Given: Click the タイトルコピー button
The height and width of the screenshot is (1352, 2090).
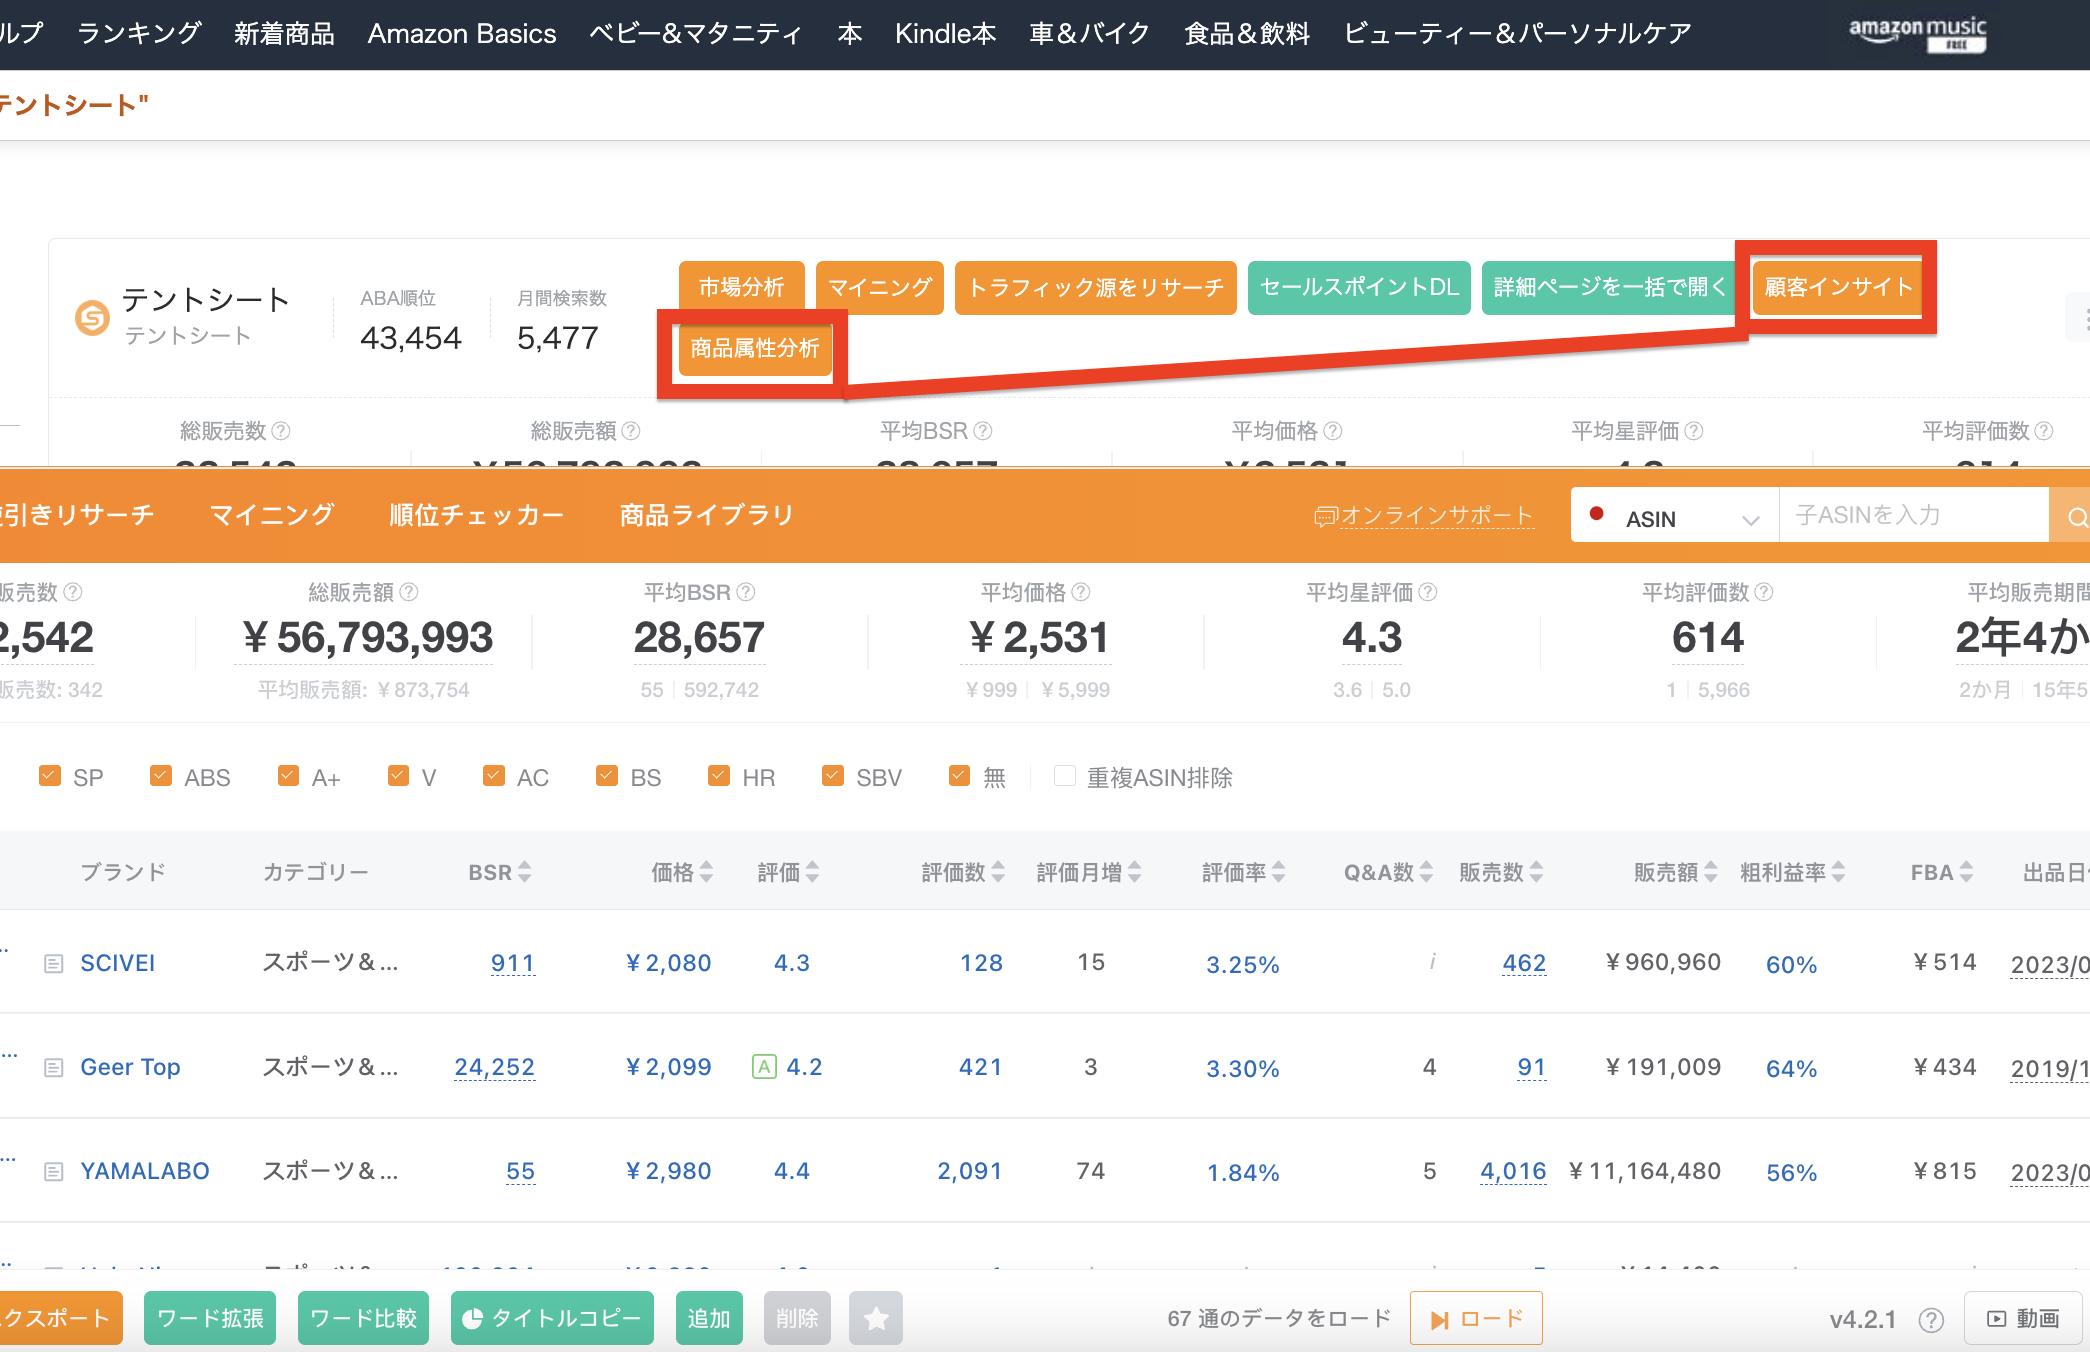Looking at the screenshot, I should (552, 1318).
